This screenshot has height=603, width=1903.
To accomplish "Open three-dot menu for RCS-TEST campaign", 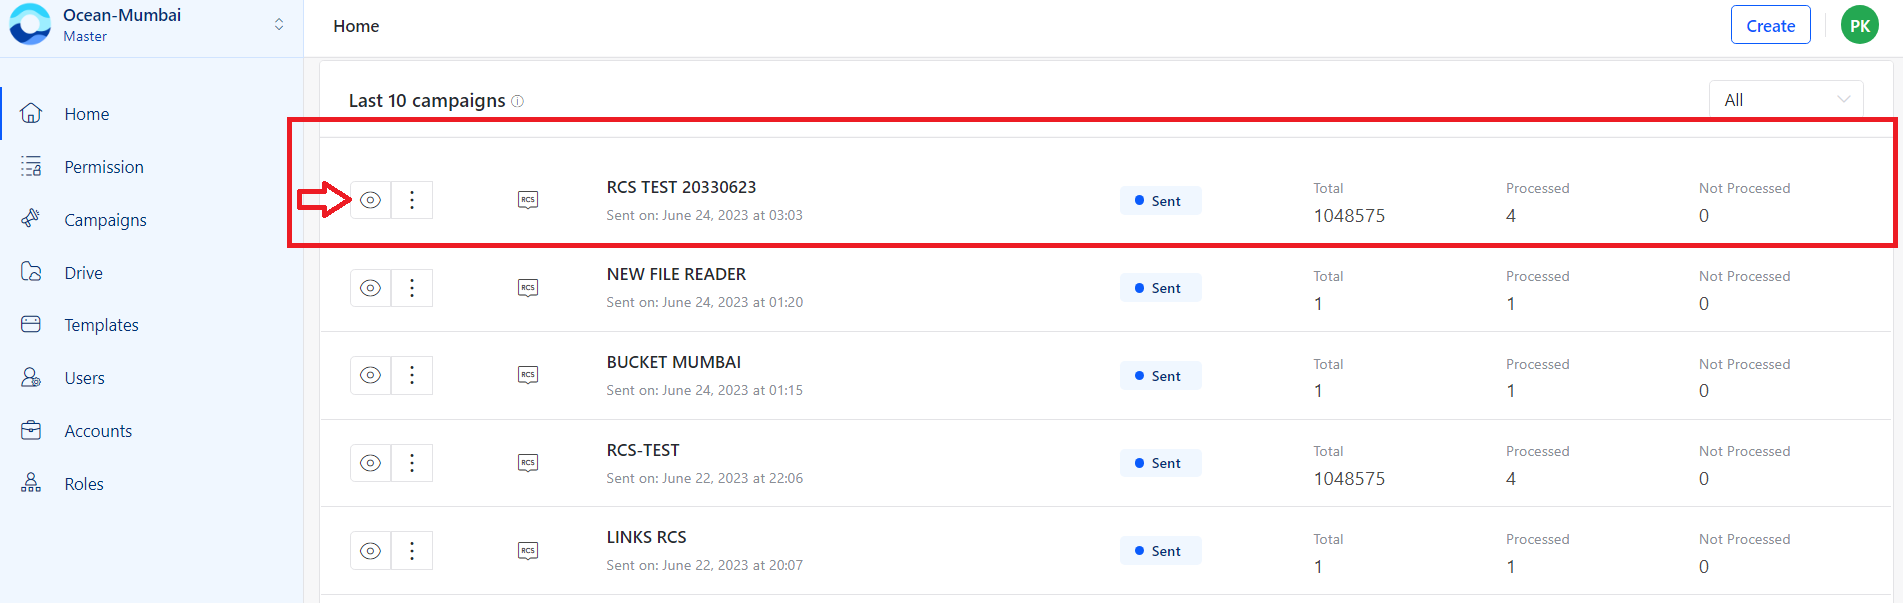I will [412, 463].
